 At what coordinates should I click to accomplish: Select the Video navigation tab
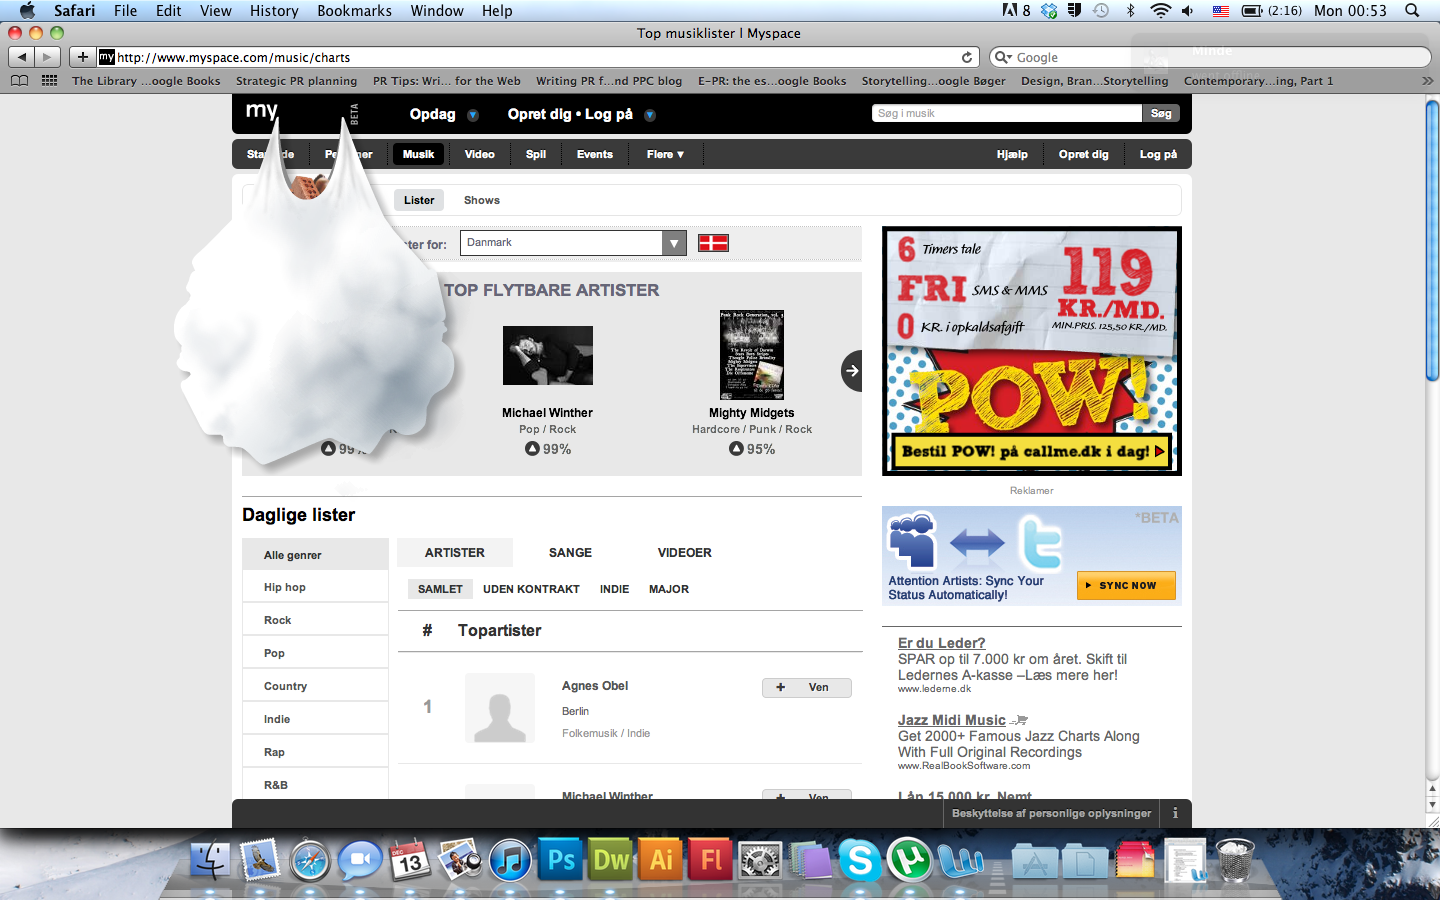pos(480,154)
